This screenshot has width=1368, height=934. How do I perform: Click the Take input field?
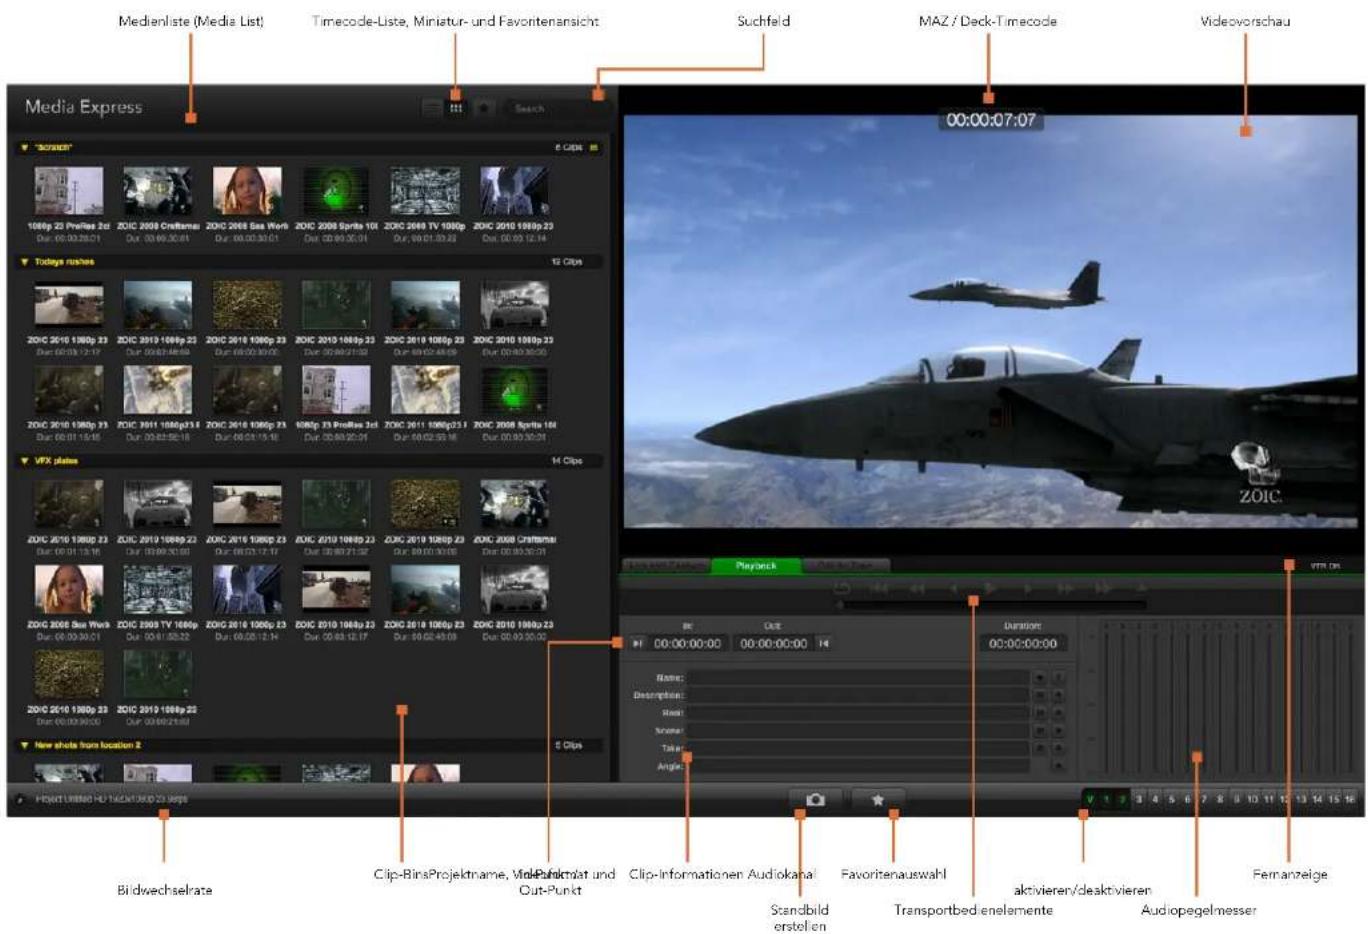tap(858, 748)
